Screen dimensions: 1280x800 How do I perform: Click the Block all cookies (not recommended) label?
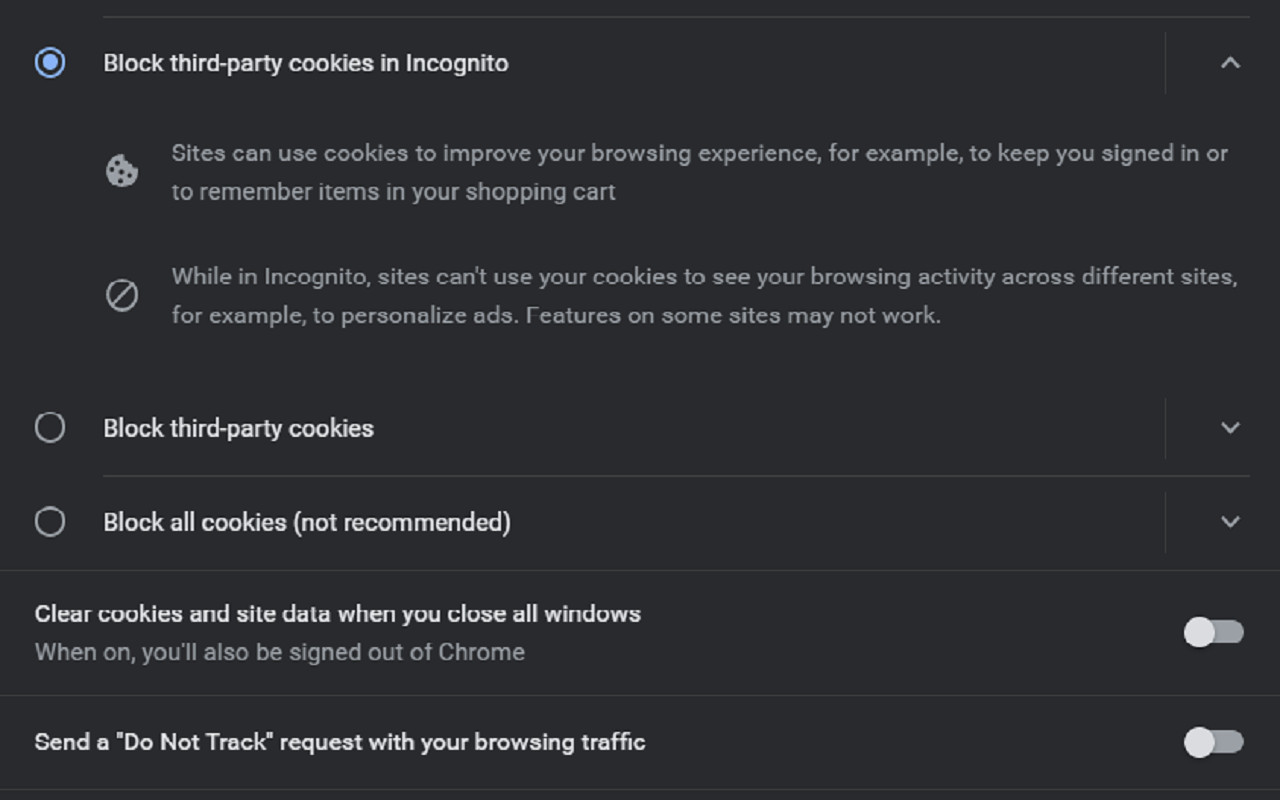(307, 522)
